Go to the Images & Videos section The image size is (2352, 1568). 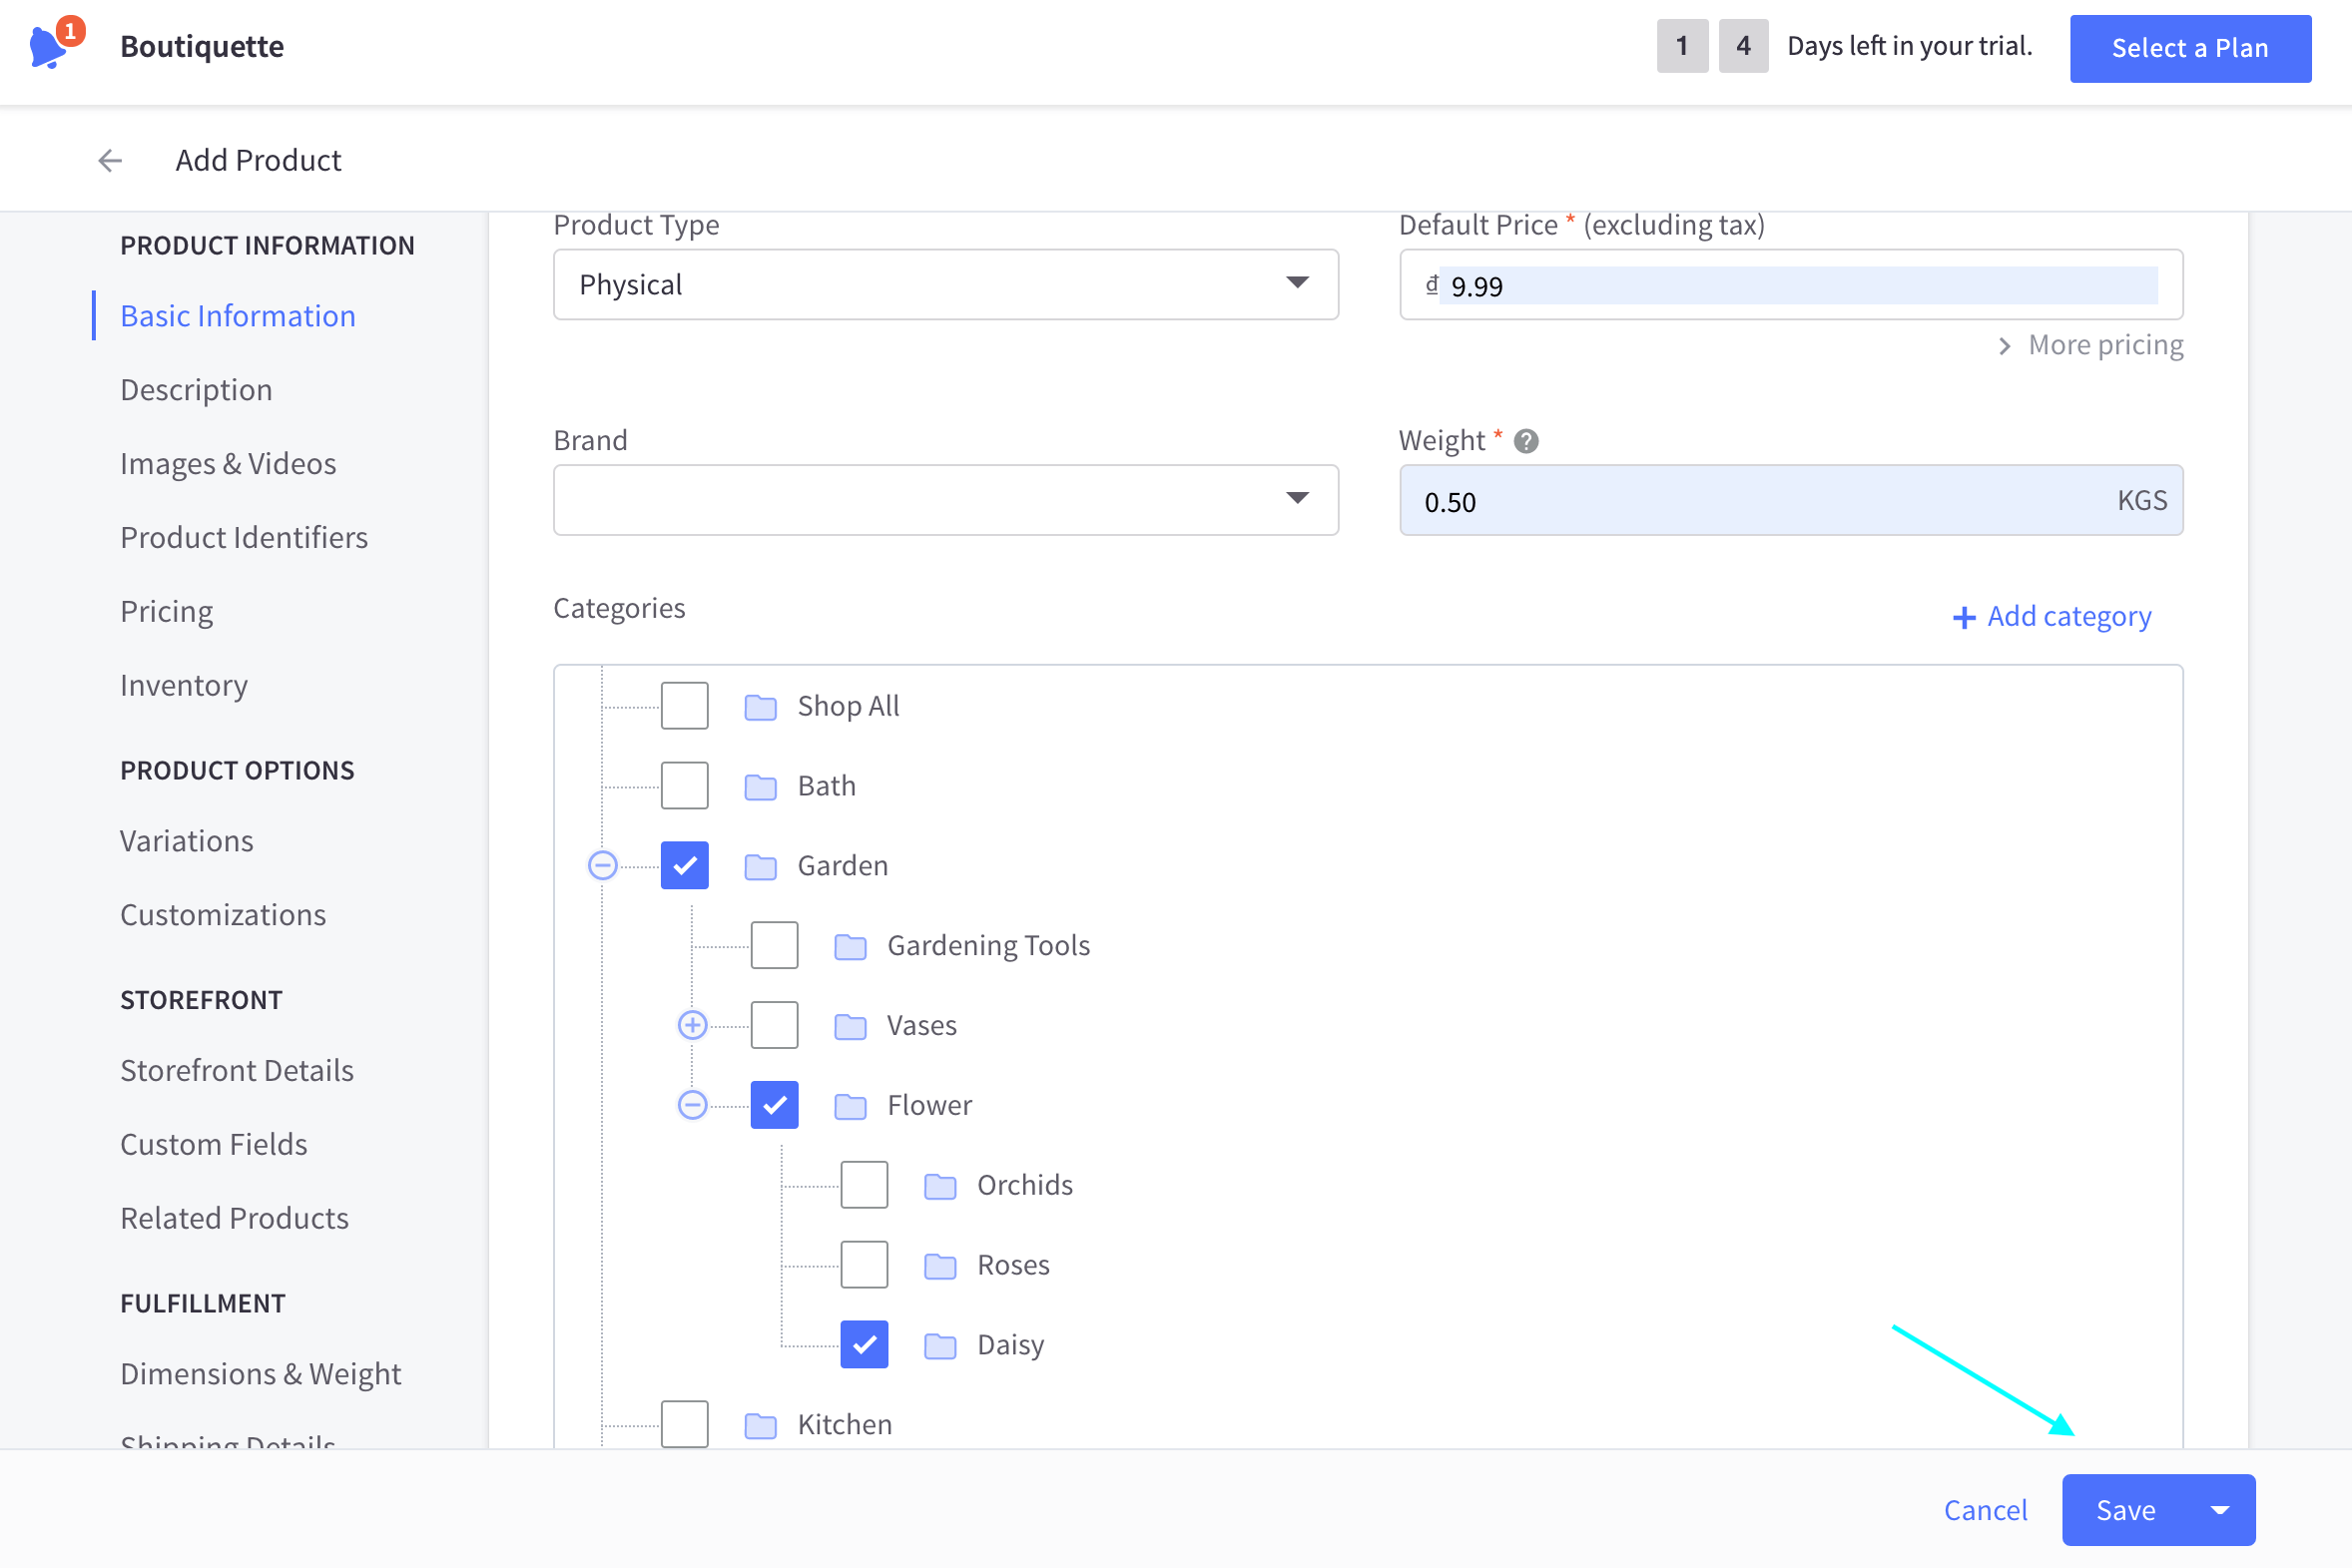tap(228, 464)
